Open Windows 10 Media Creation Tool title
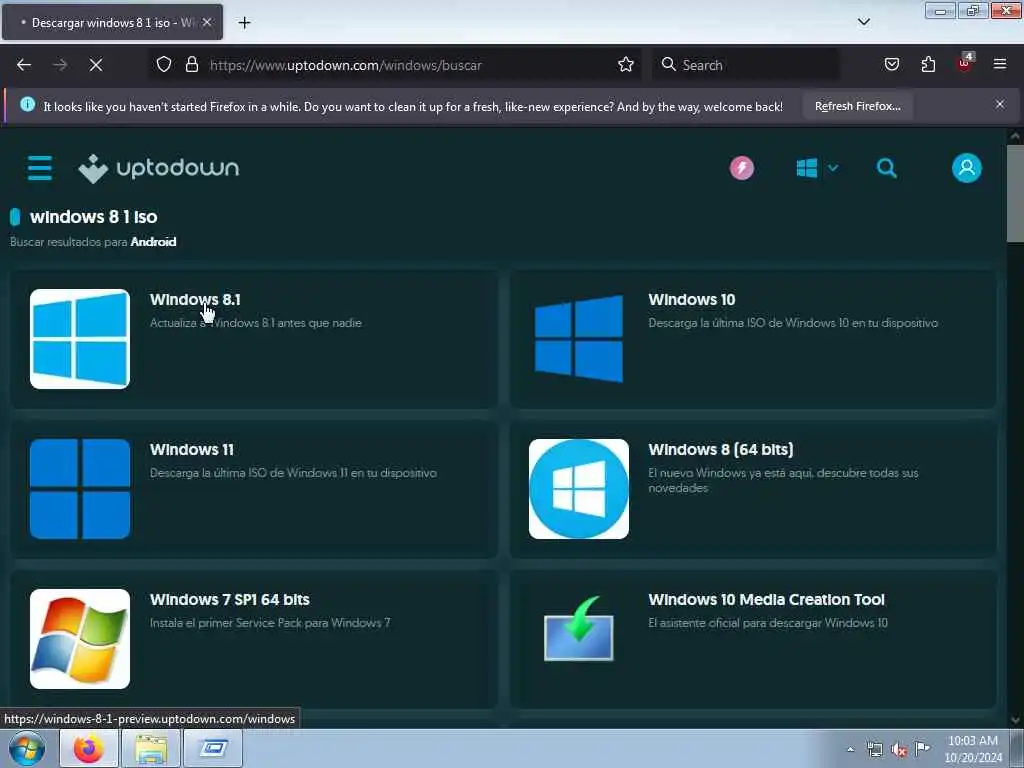The width and height of the screenshot is (1024, 768). click(766, 600)
